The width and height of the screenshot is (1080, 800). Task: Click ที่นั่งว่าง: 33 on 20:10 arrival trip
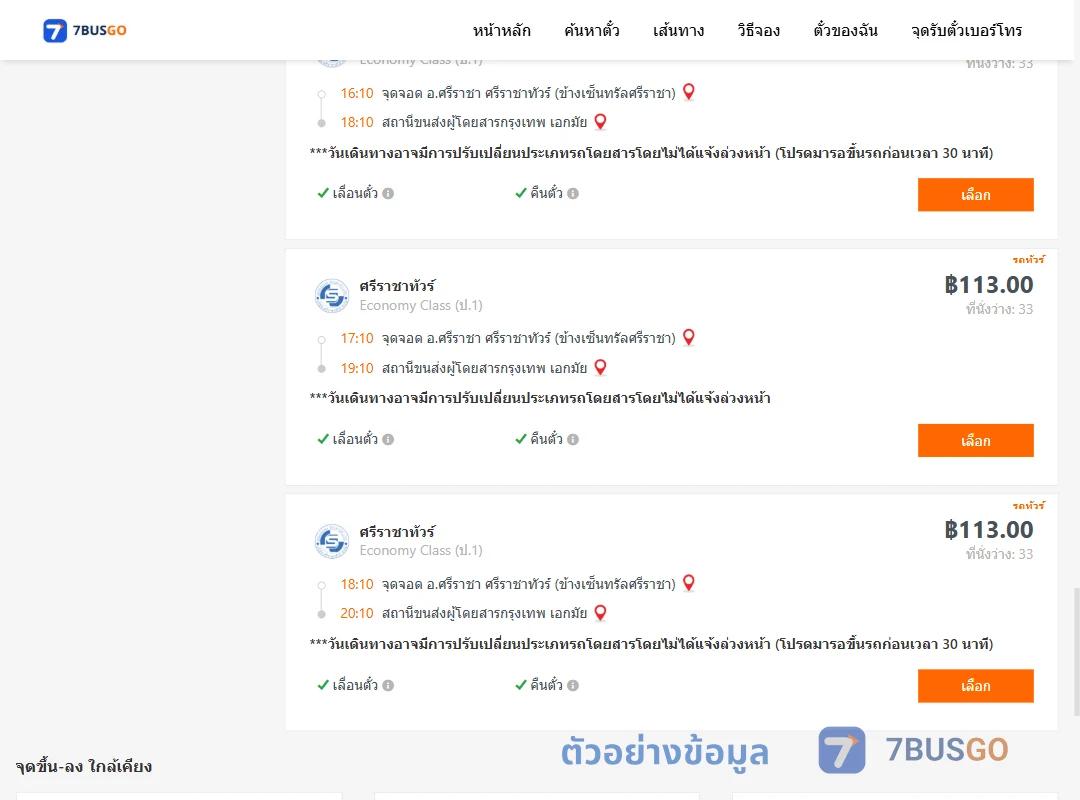point(999,554)
